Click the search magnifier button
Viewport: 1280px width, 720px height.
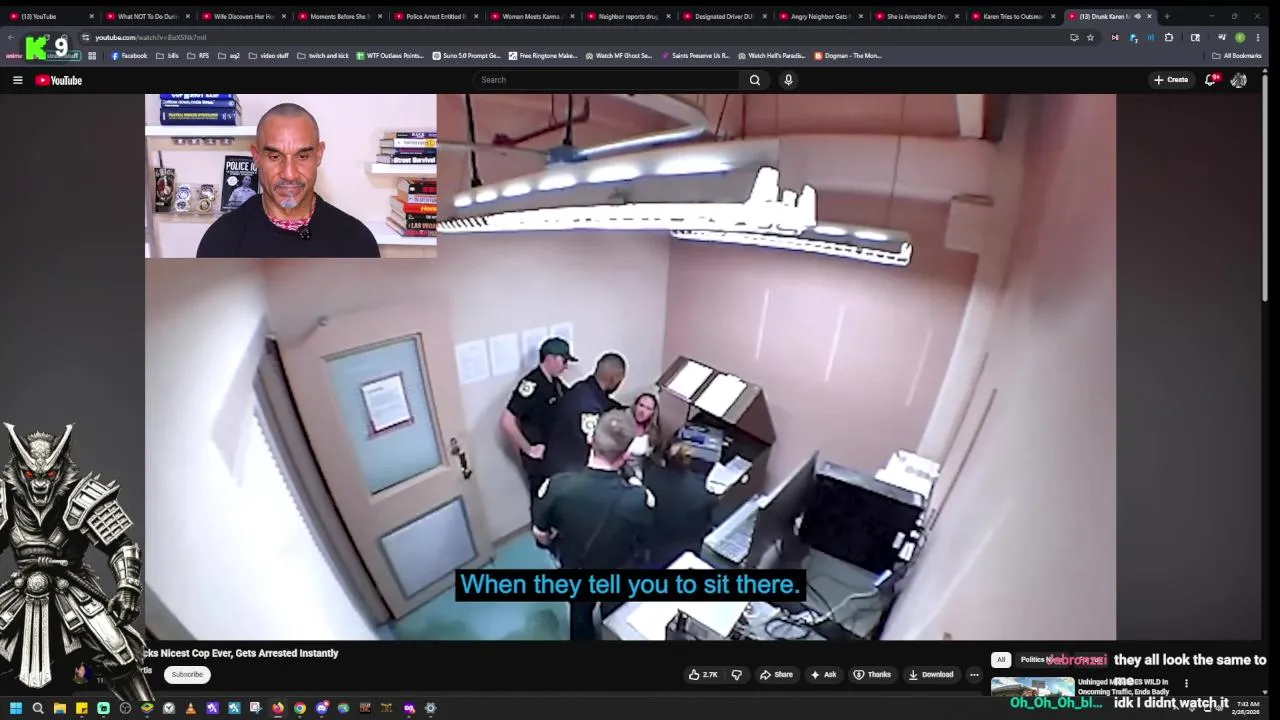click(x=755, y=80)
